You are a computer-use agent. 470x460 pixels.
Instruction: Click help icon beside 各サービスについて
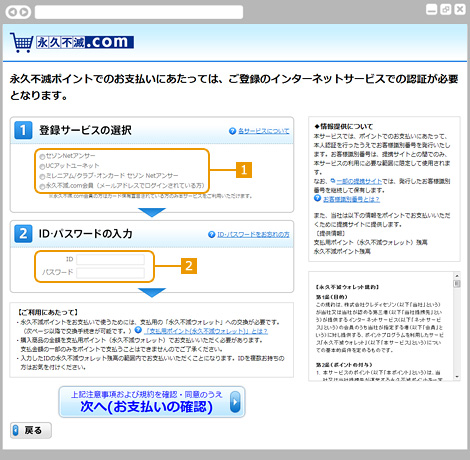(x=232, y=131)
